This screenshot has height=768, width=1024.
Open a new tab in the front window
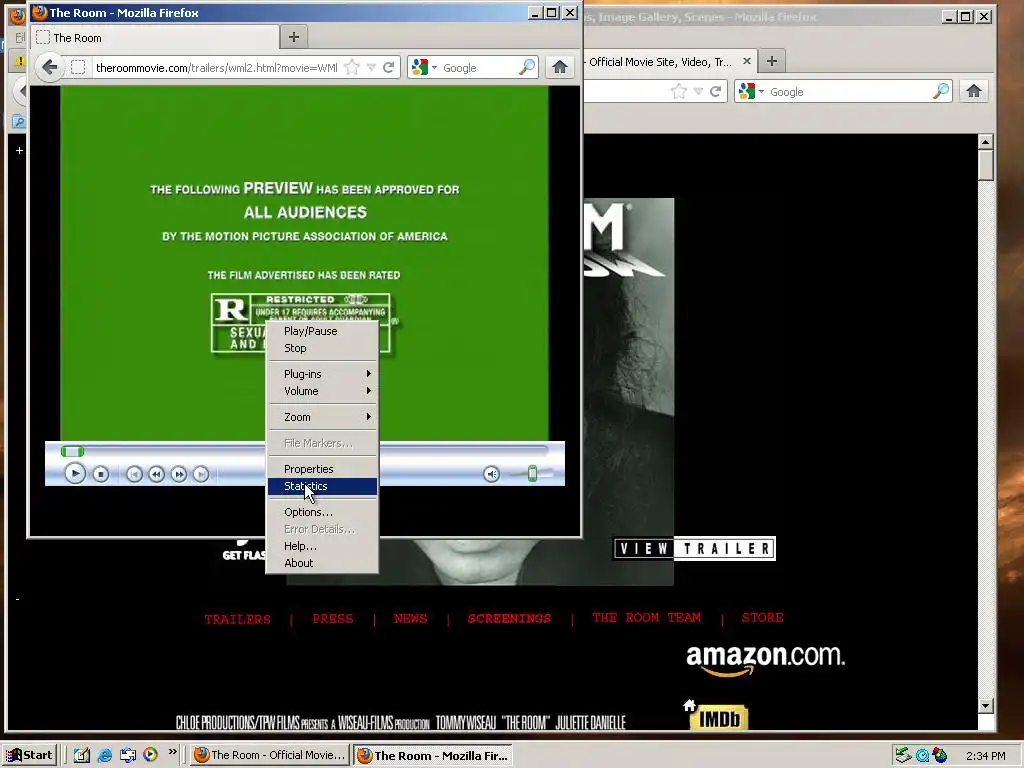tap(294, 37)
